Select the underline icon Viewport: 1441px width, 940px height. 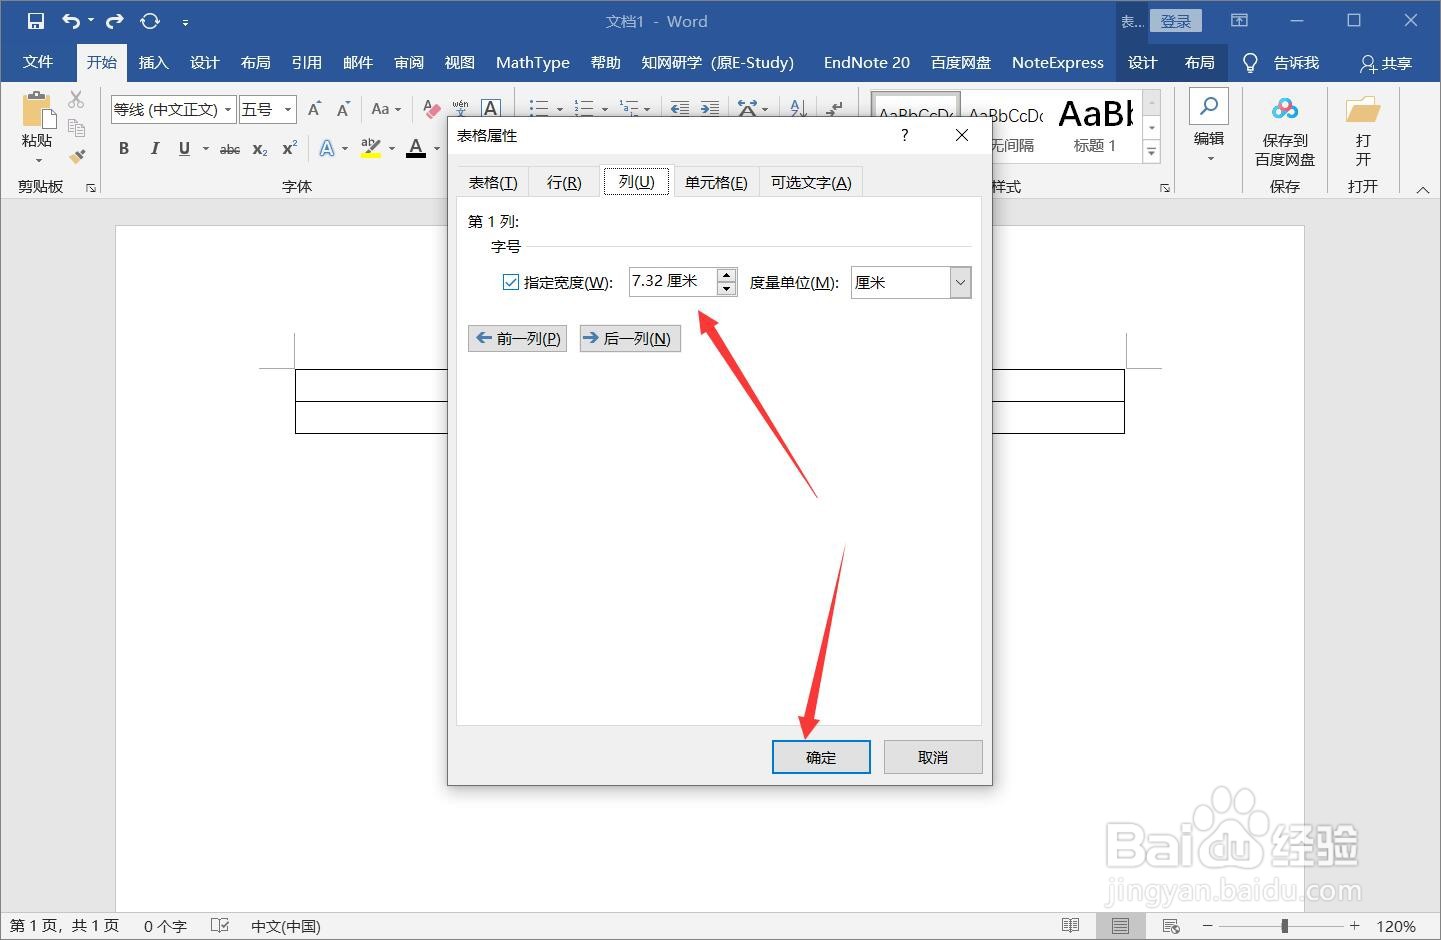(184, 148)
